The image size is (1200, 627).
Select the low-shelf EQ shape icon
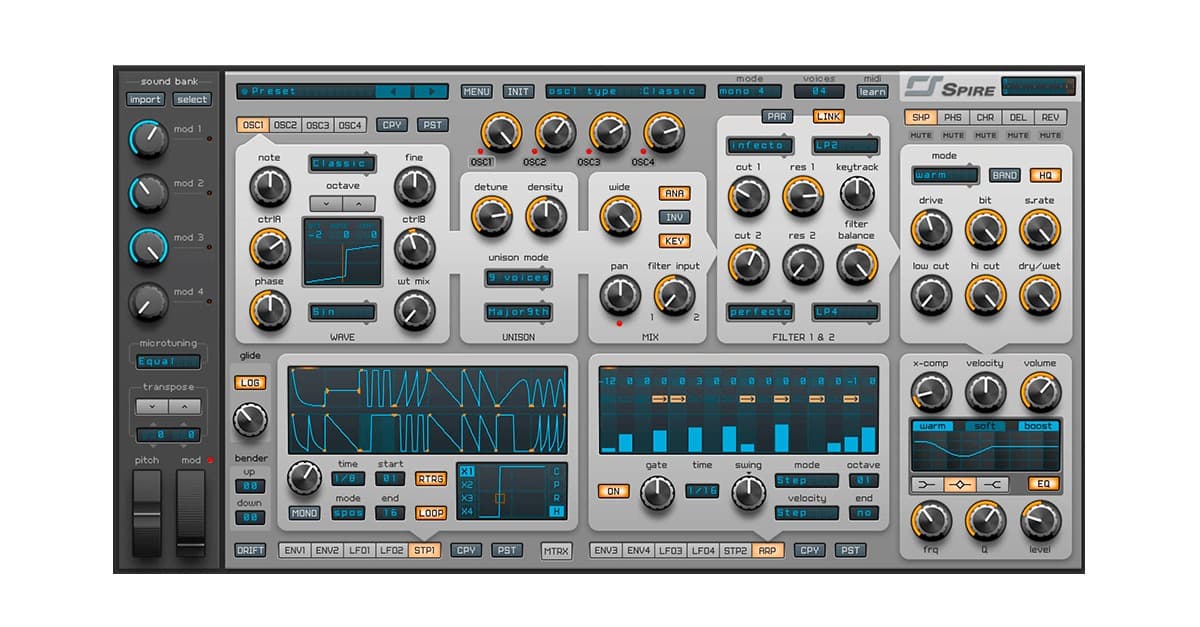click(927, 483)
